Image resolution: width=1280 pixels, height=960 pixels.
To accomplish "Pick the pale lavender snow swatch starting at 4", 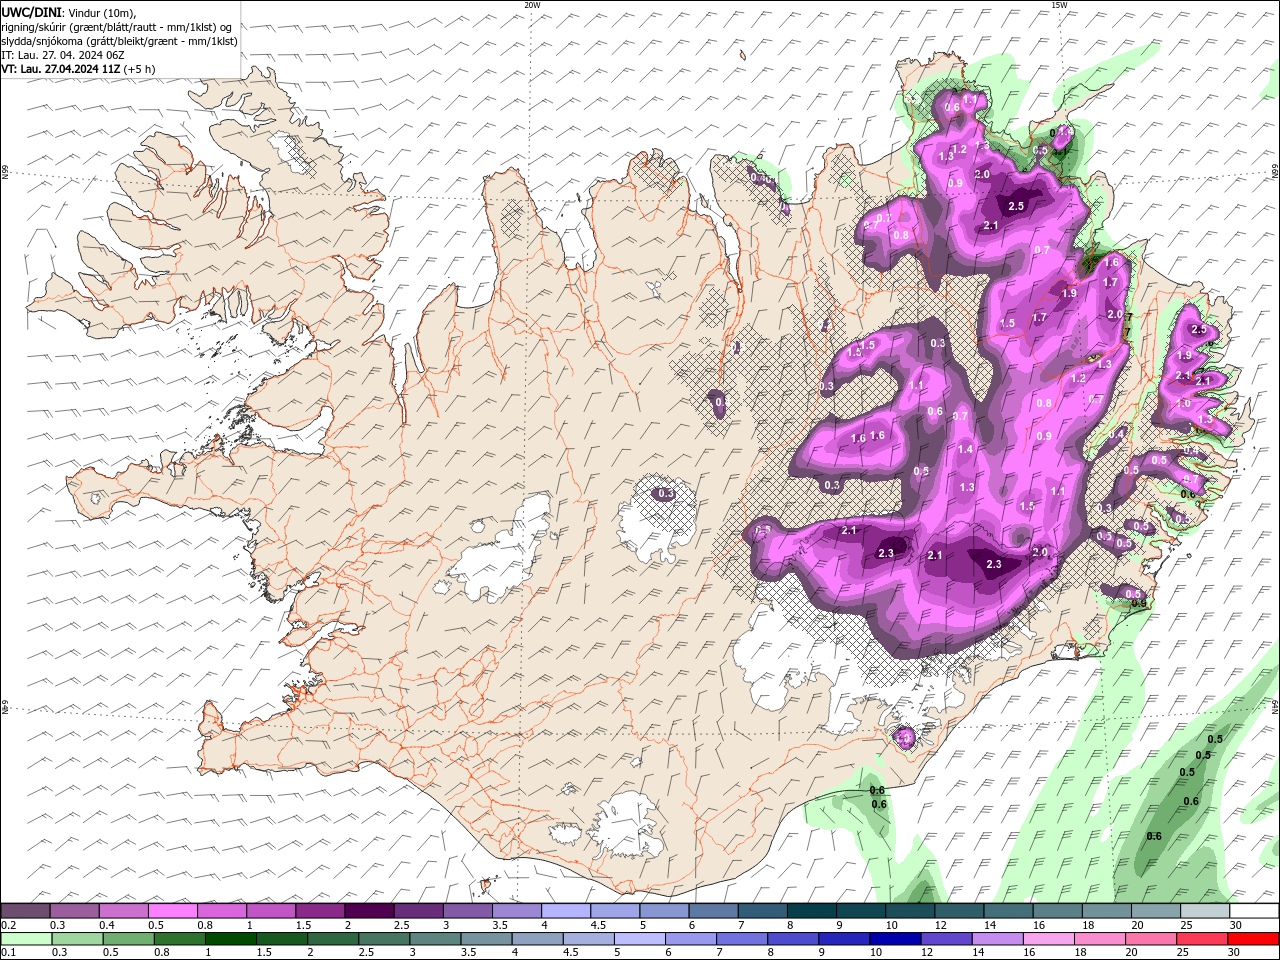I will tap(566, 911).
